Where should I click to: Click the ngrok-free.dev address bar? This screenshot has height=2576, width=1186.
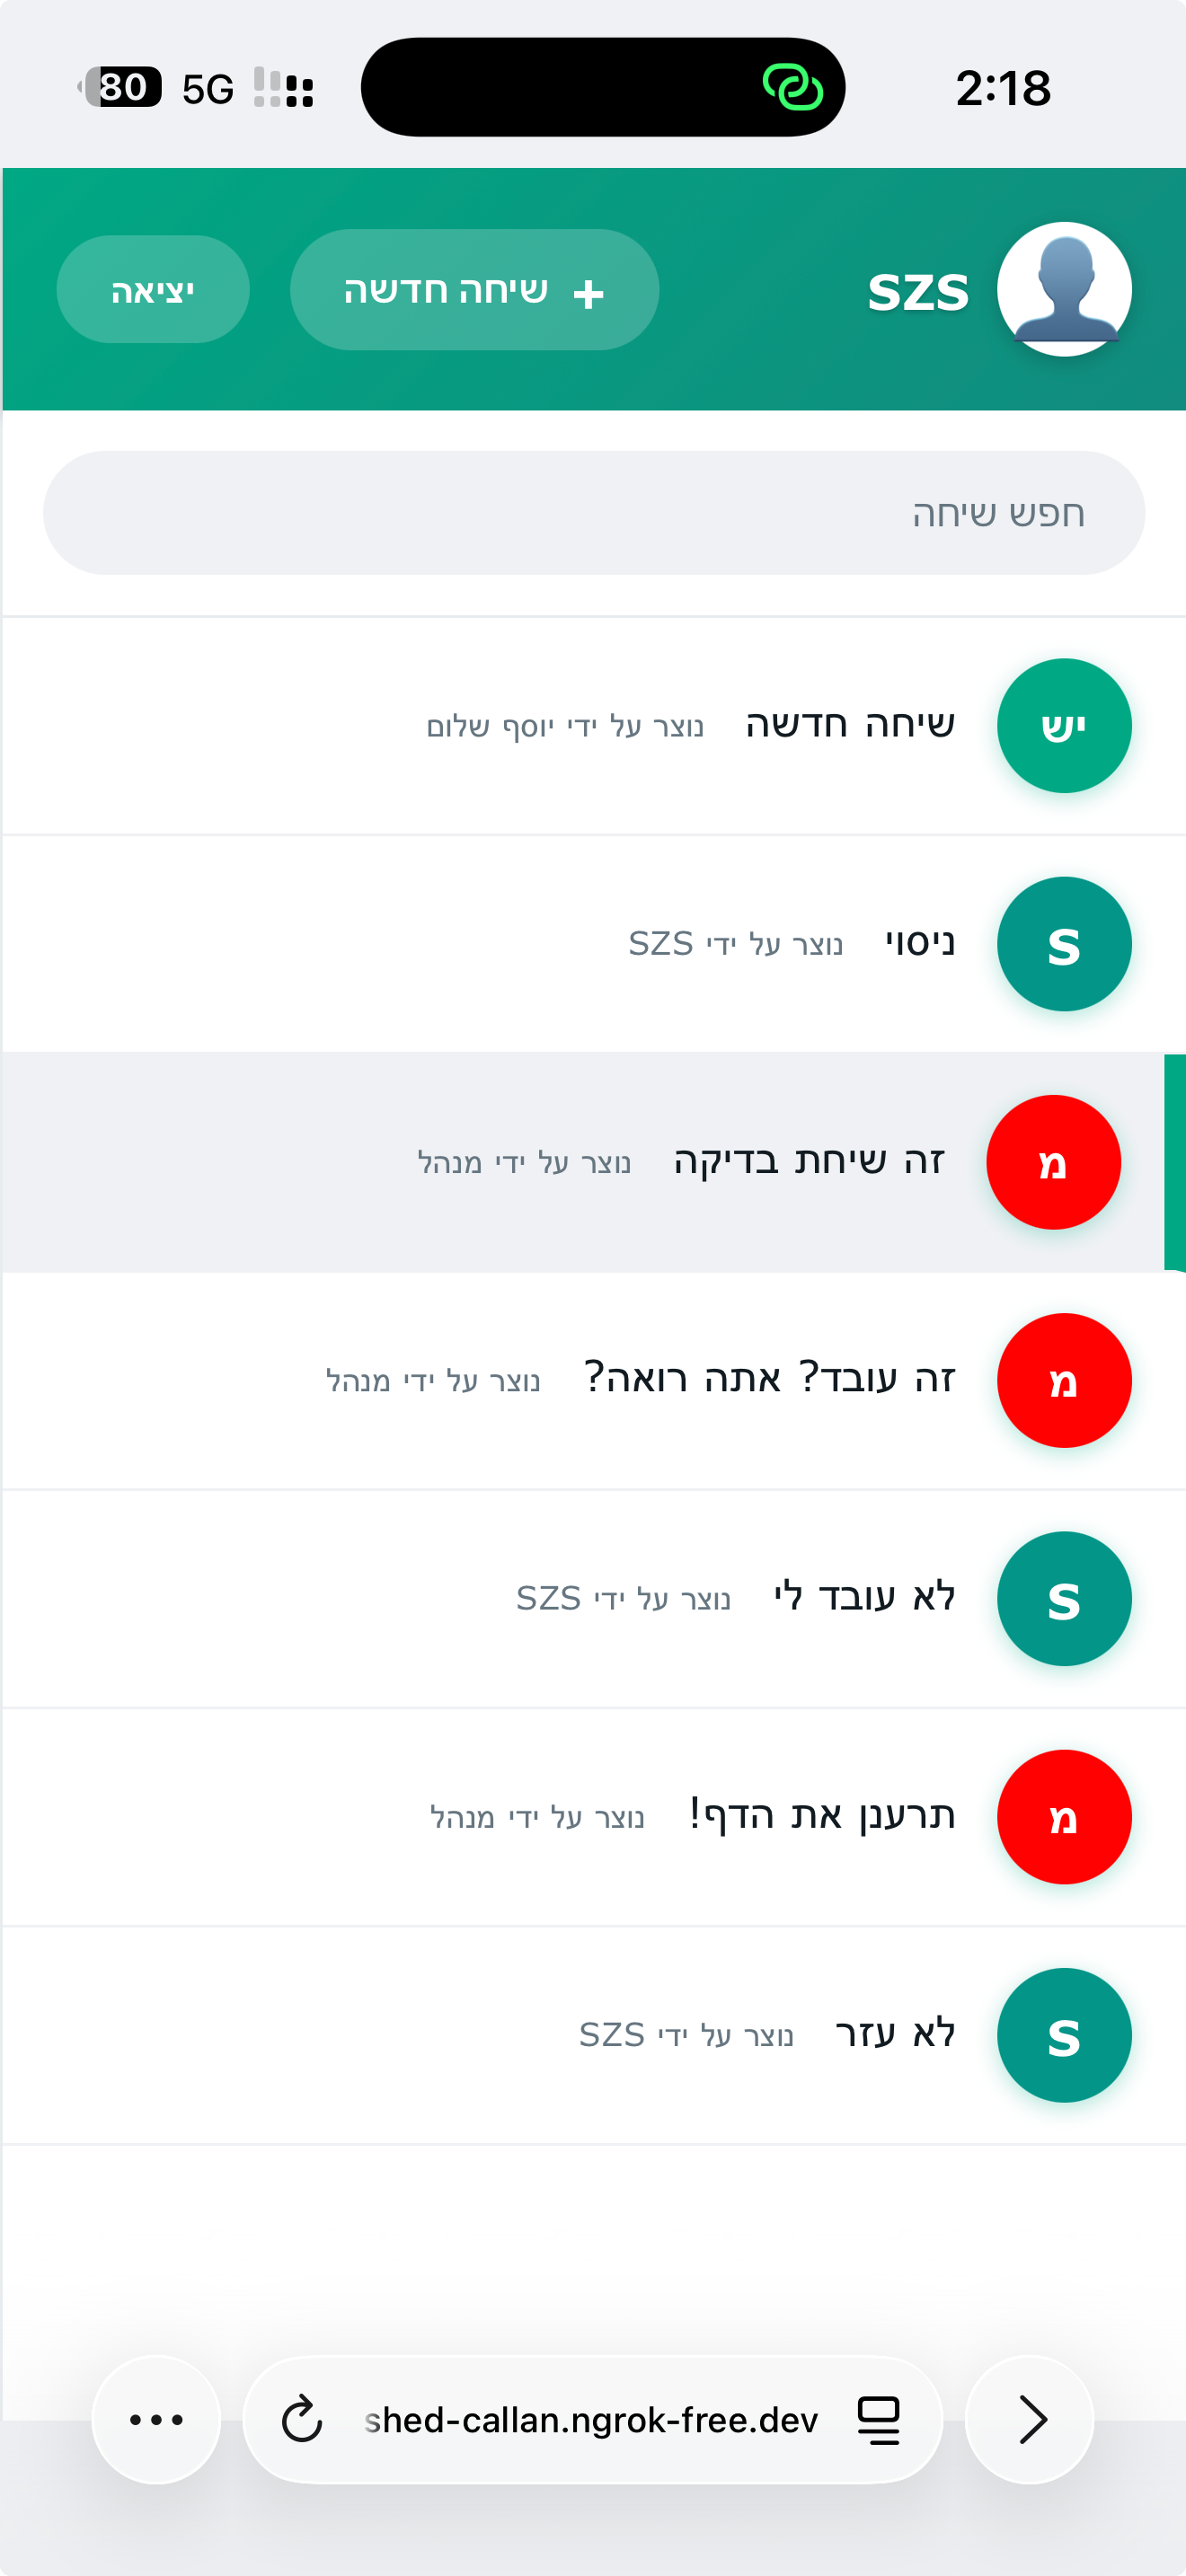pos(590,2420)
